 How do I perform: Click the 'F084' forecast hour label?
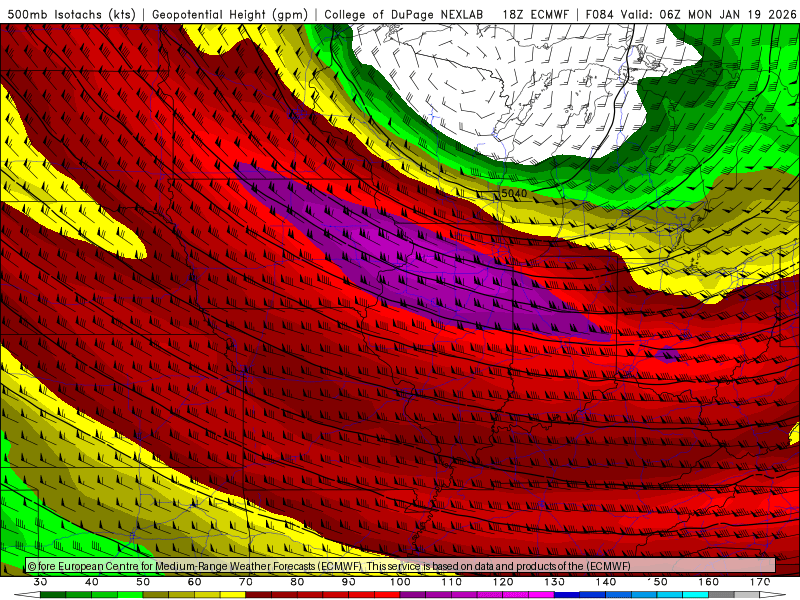coord(599,15)
